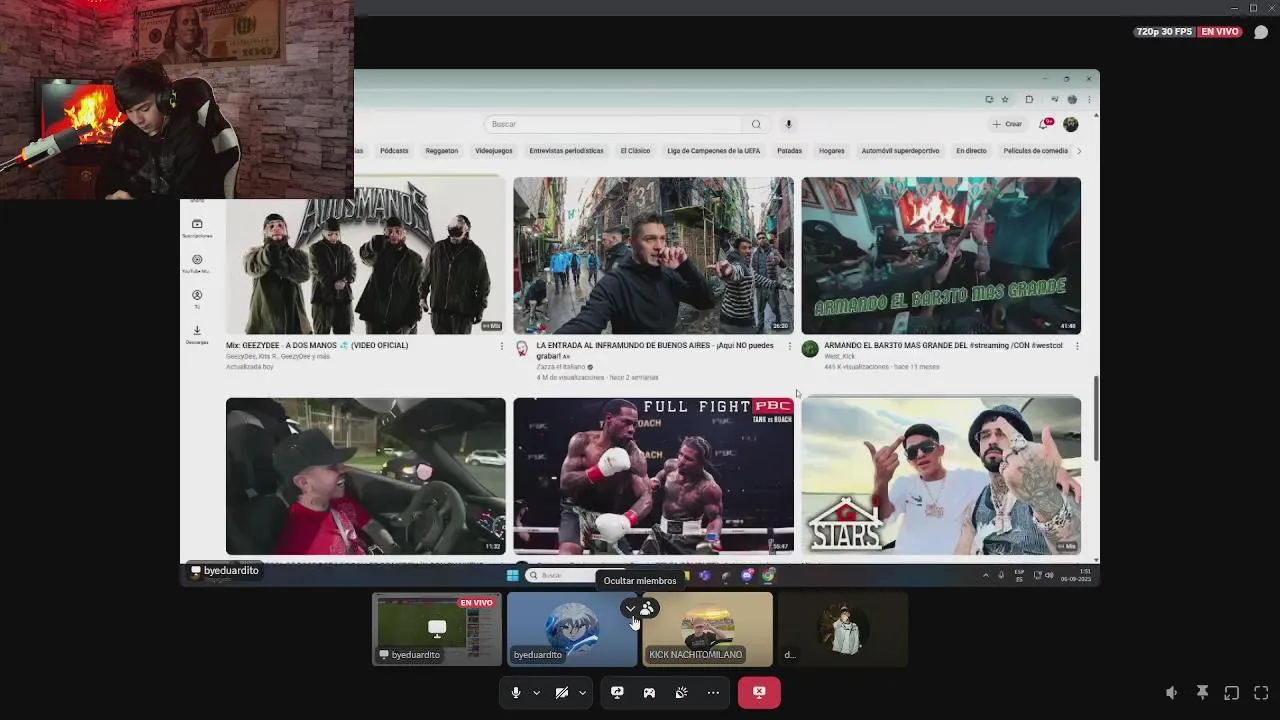1280x720 pixels.
Task: Select the 'Pódcasts' category chip
Action: pyautogui.click(x=394, y=151)
